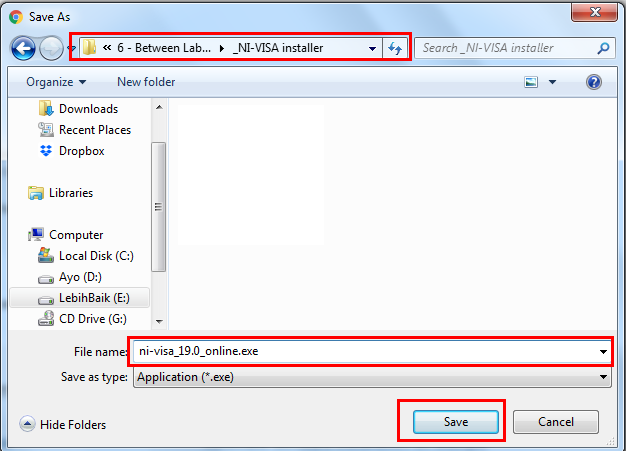Screen dimensions: 626x451
Task: Click the navigation pane scroll down arrow
Action: (x=159, y=321)
